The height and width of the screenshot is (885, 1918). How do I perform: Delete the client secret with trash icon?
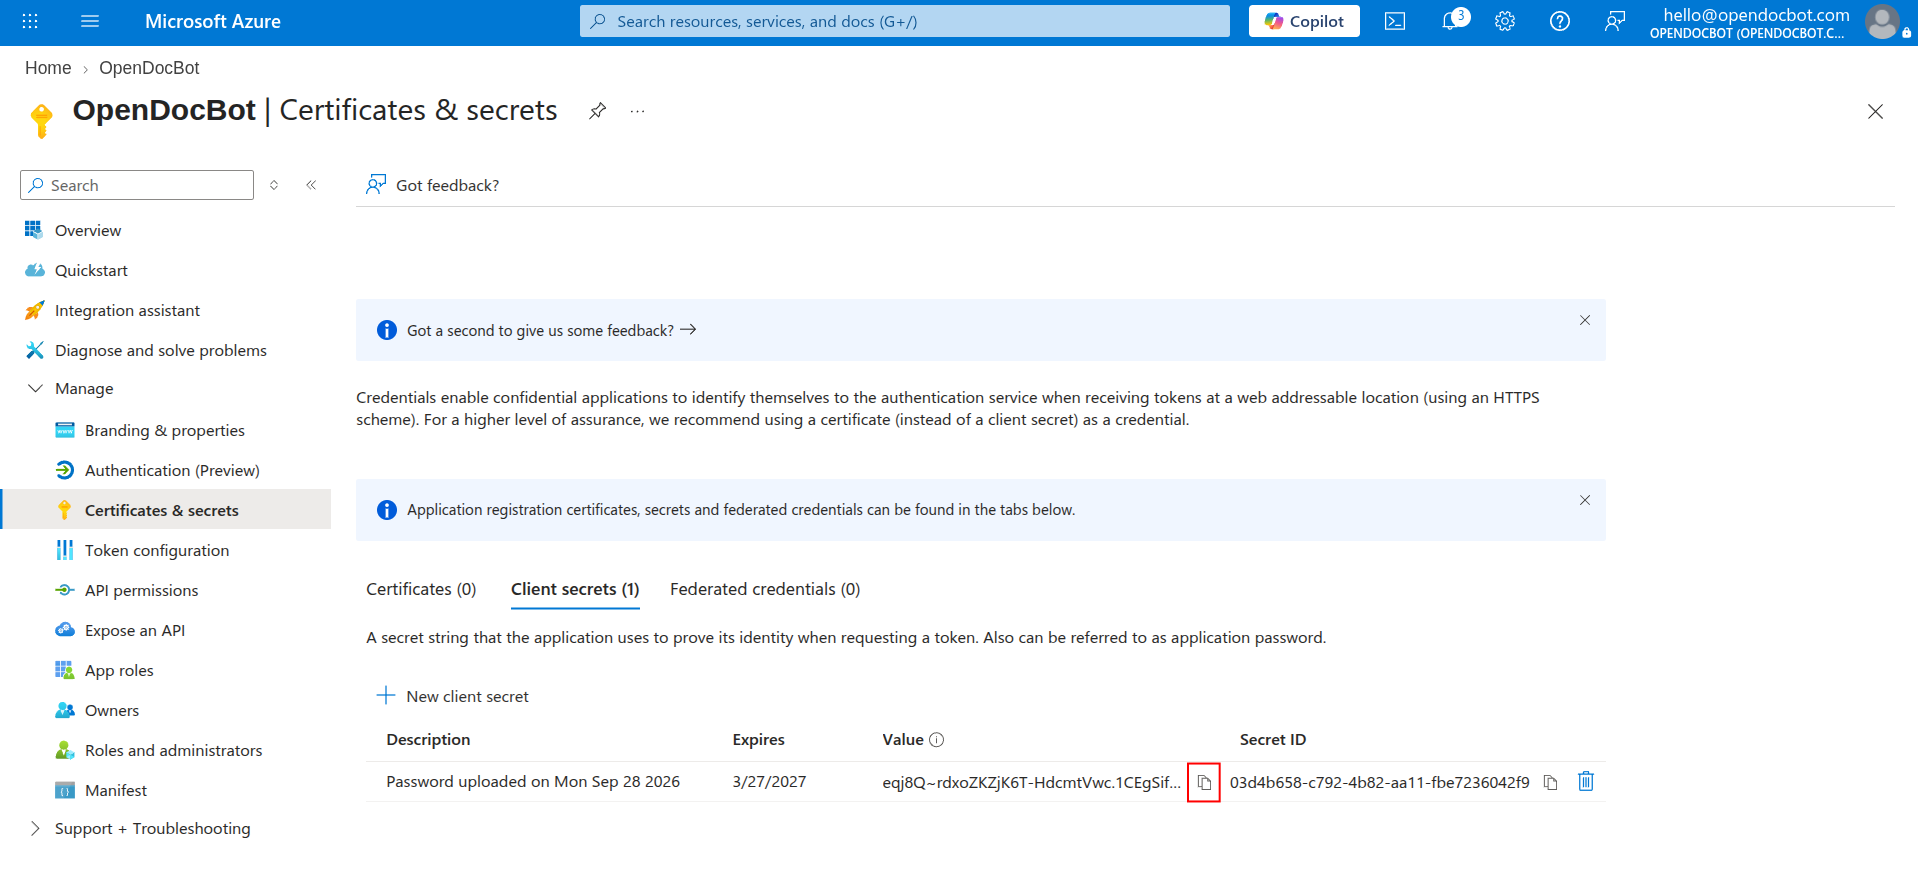(x=1586, y=781)
